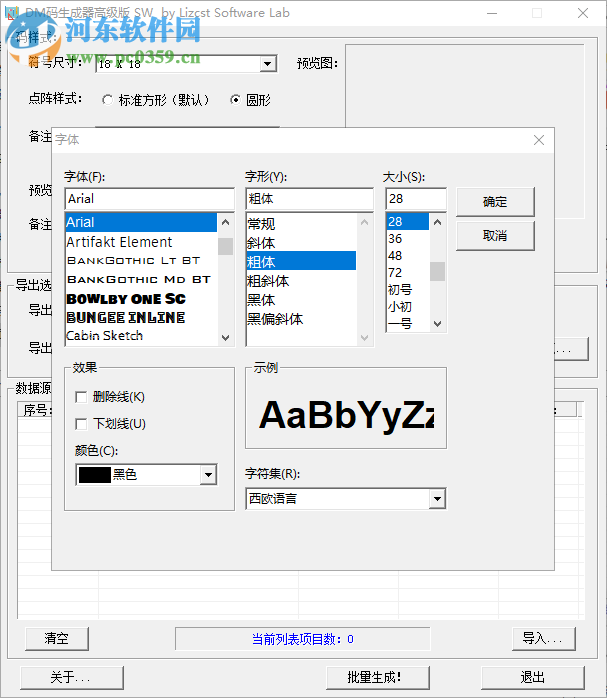Select size 初号 in size list
This screenshot has width=607, height=698.
pyautogui.click(x=408, y=289)
